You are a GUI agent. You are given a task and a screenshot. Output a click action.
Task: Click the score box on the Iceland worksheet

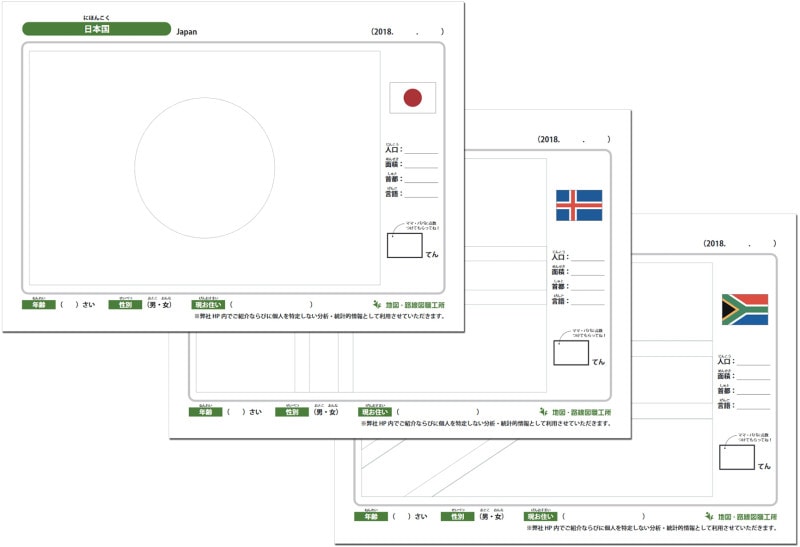[x=571, y=352]
